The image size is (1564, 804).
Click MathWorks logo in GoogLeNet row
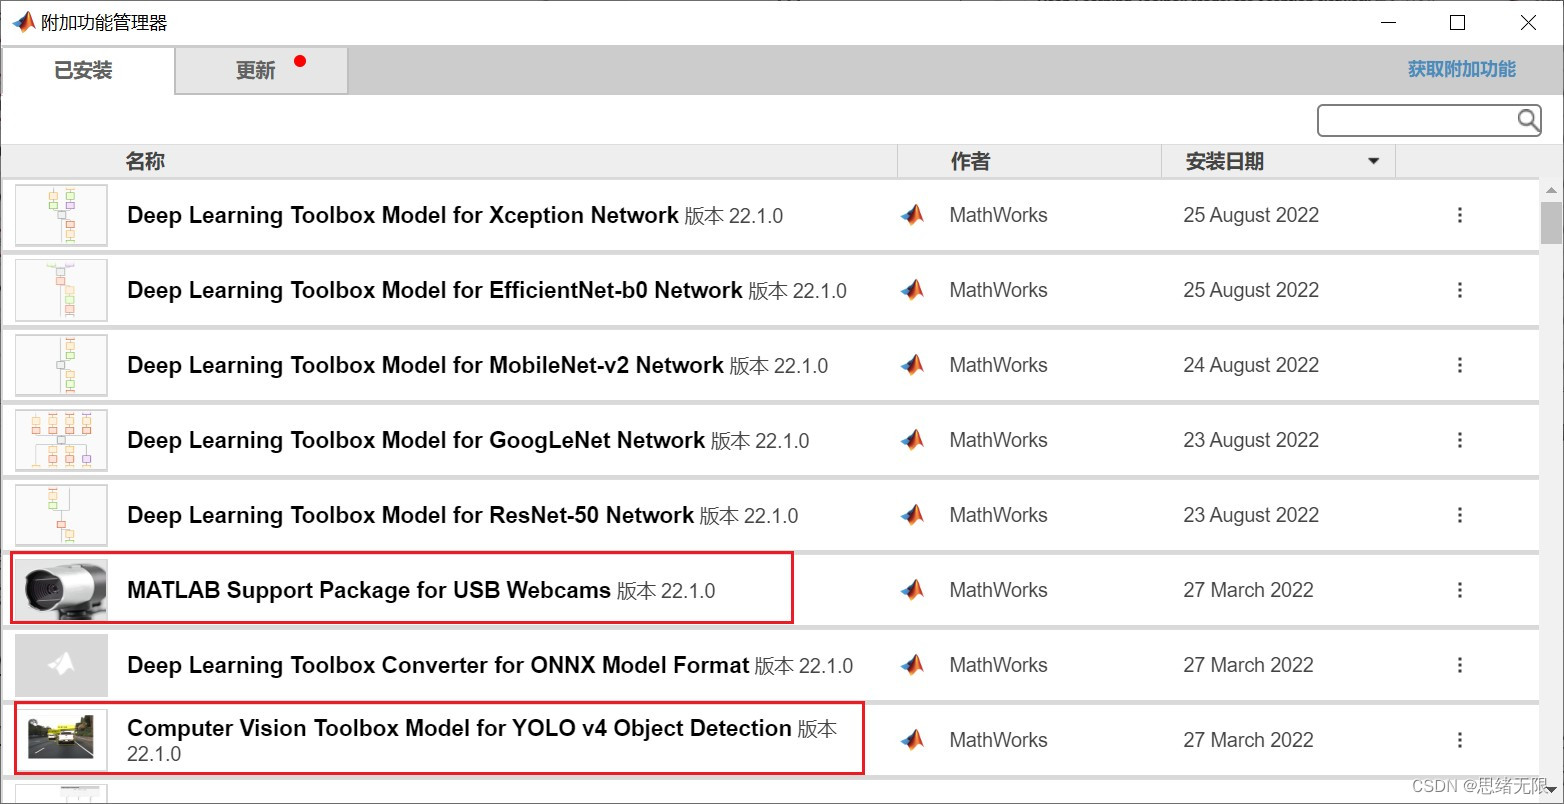[912, 440]
